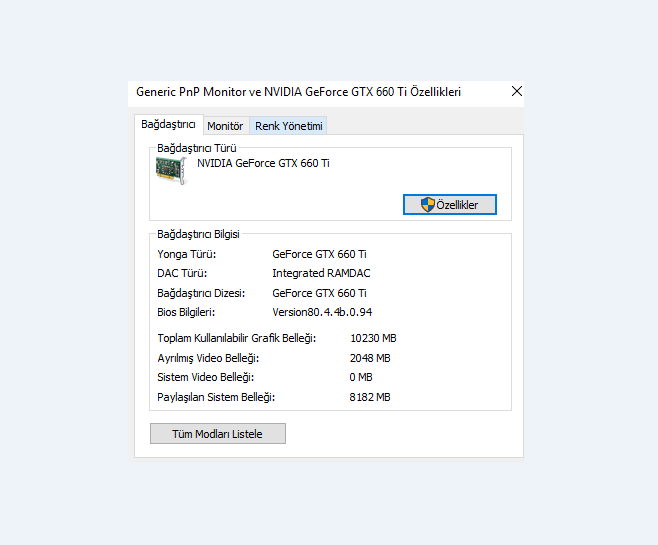Click the dialog title bar text
Image resolution: width=658 pixels, height=545 pixels.
[298, 92]
